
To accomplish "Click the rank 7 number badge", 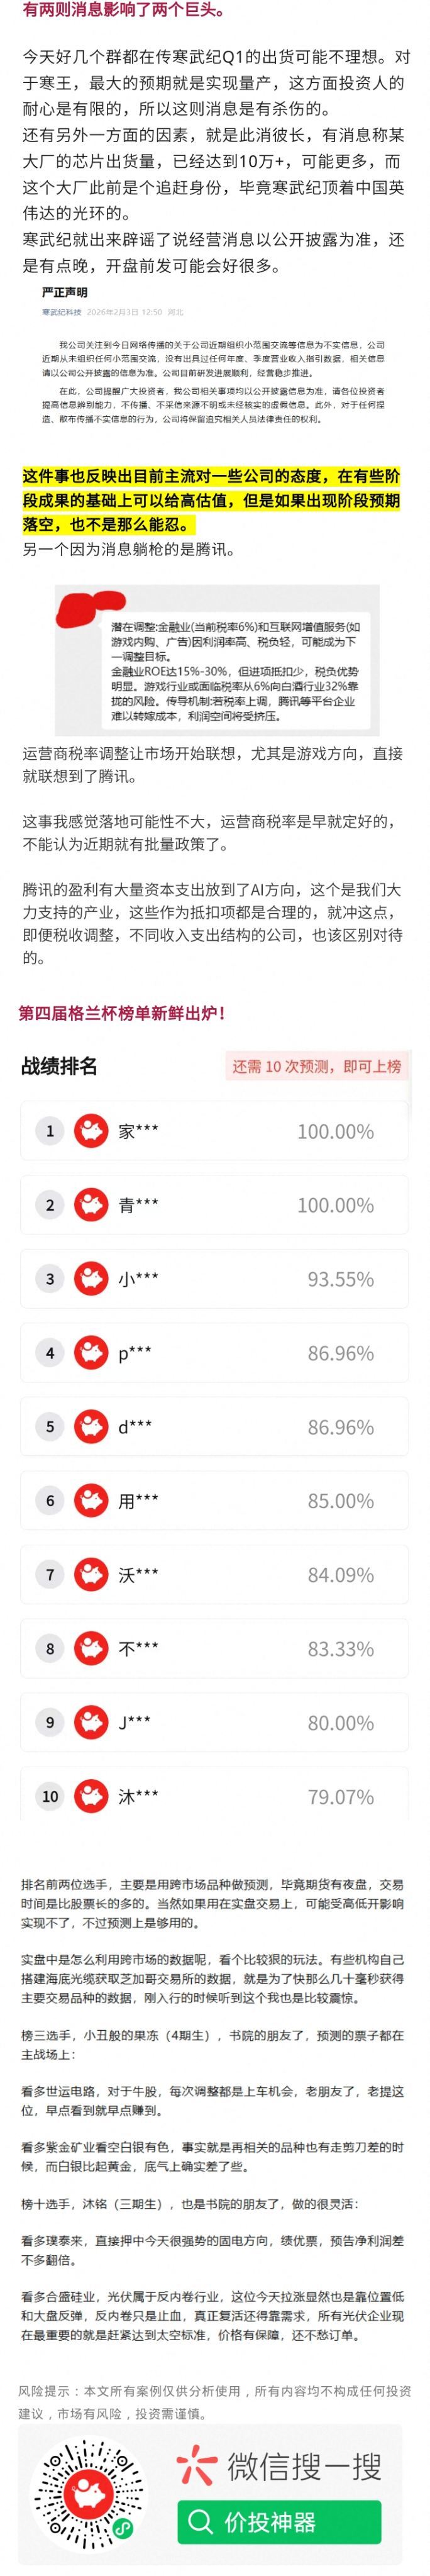I will (x=50, y=1575).
